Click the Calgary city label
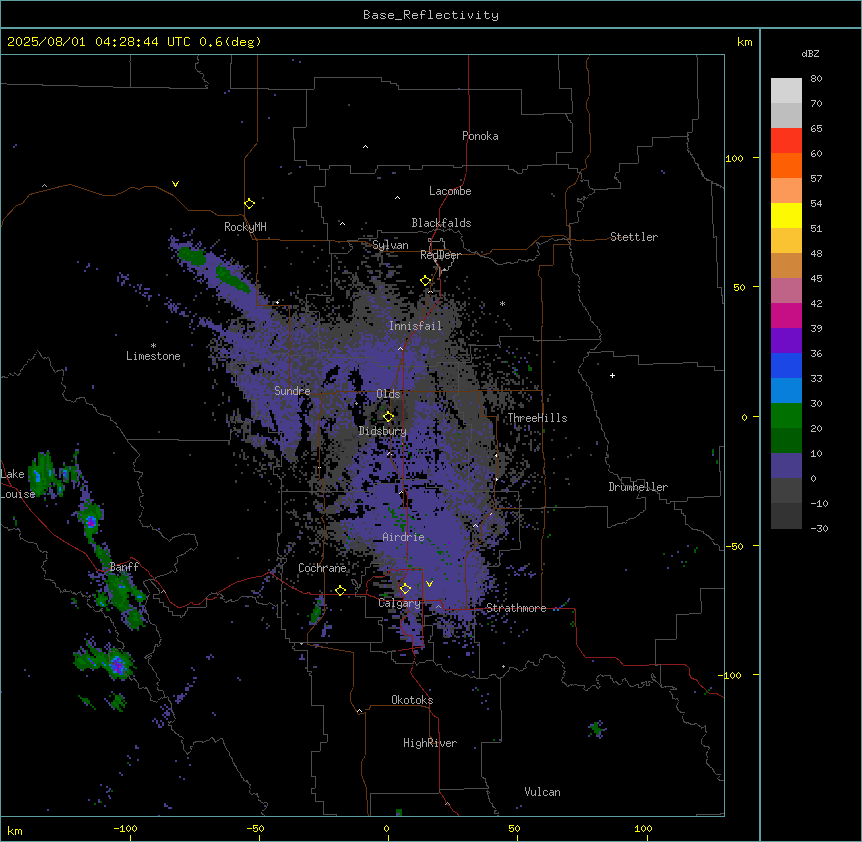 coord(400,603)
